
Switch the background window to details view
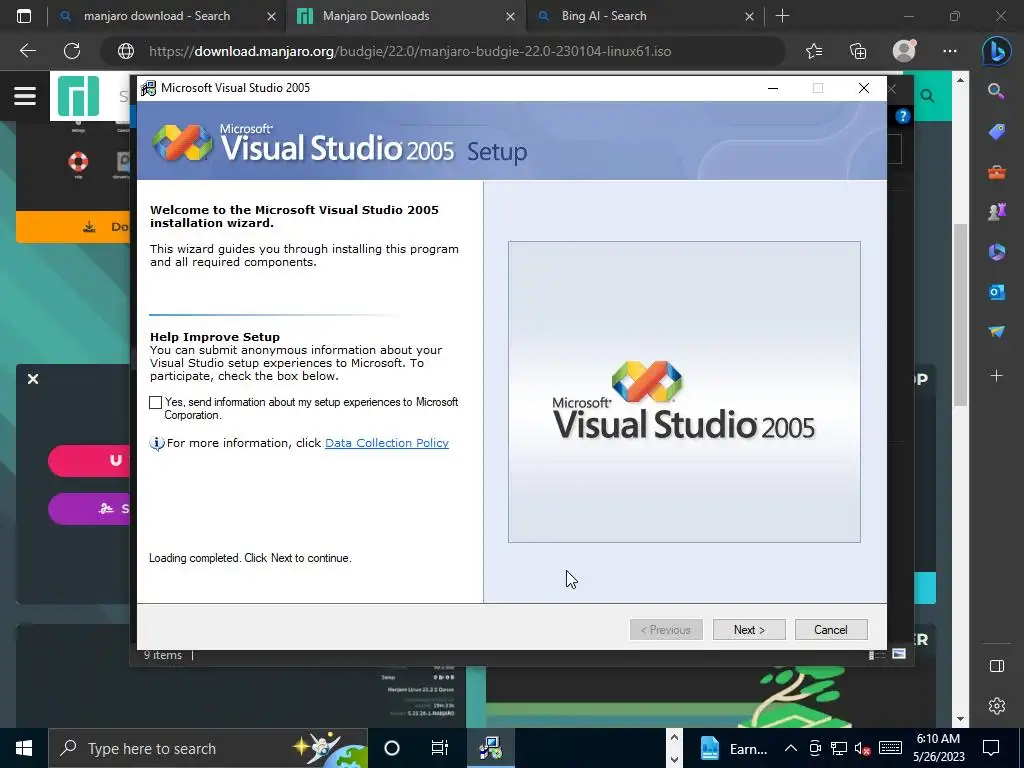coord(876,654)
